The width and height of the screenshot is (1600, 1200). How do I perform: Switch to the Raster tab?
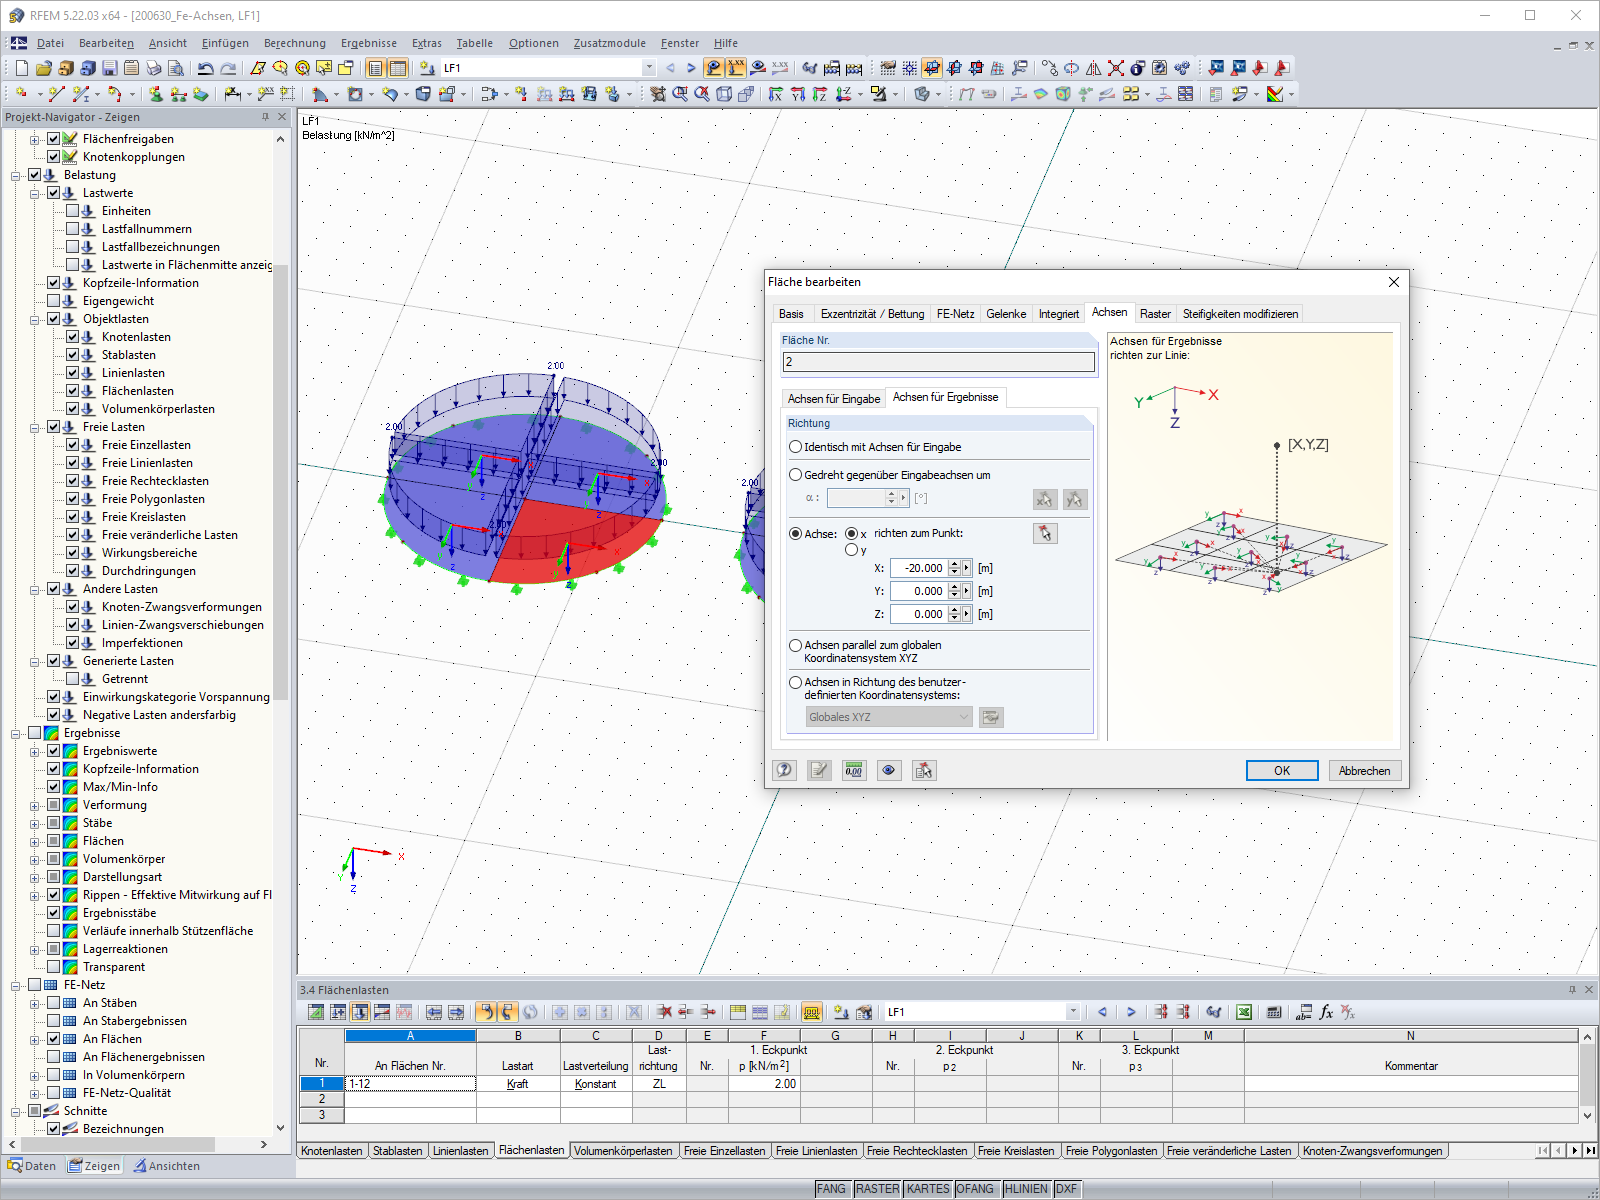(1155, 314)
